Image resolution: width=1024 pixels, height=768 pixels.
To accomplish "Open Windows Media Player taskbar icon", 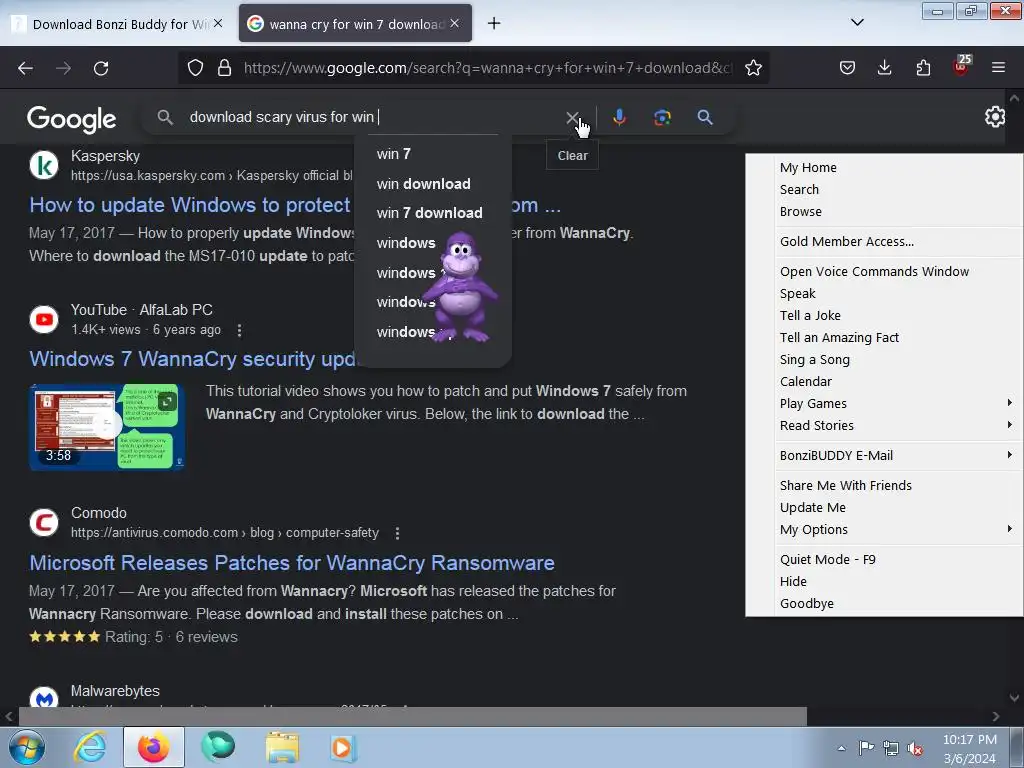I will [x=342, y=748].
